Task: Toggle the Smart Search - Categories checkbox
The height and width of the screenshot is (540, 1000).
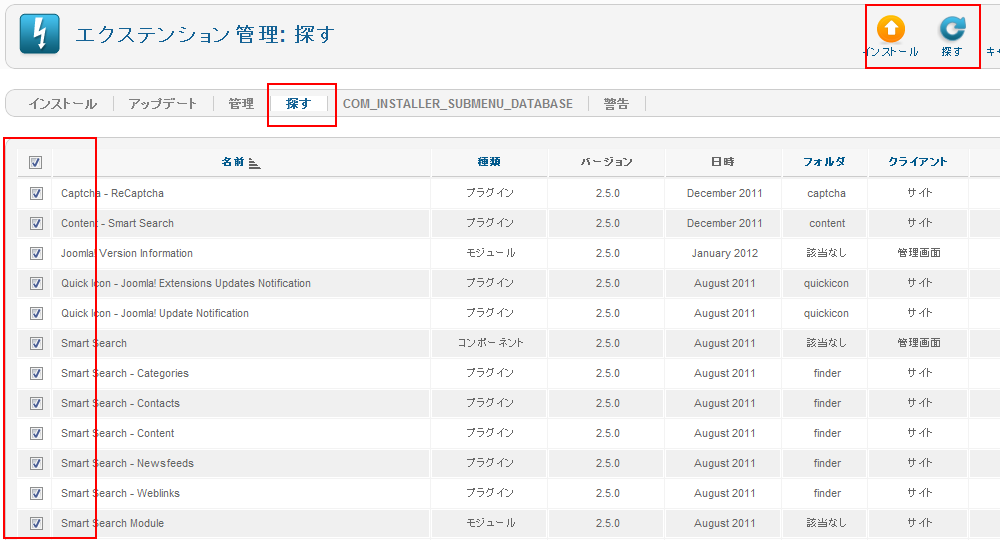Action: pos(36,373)
